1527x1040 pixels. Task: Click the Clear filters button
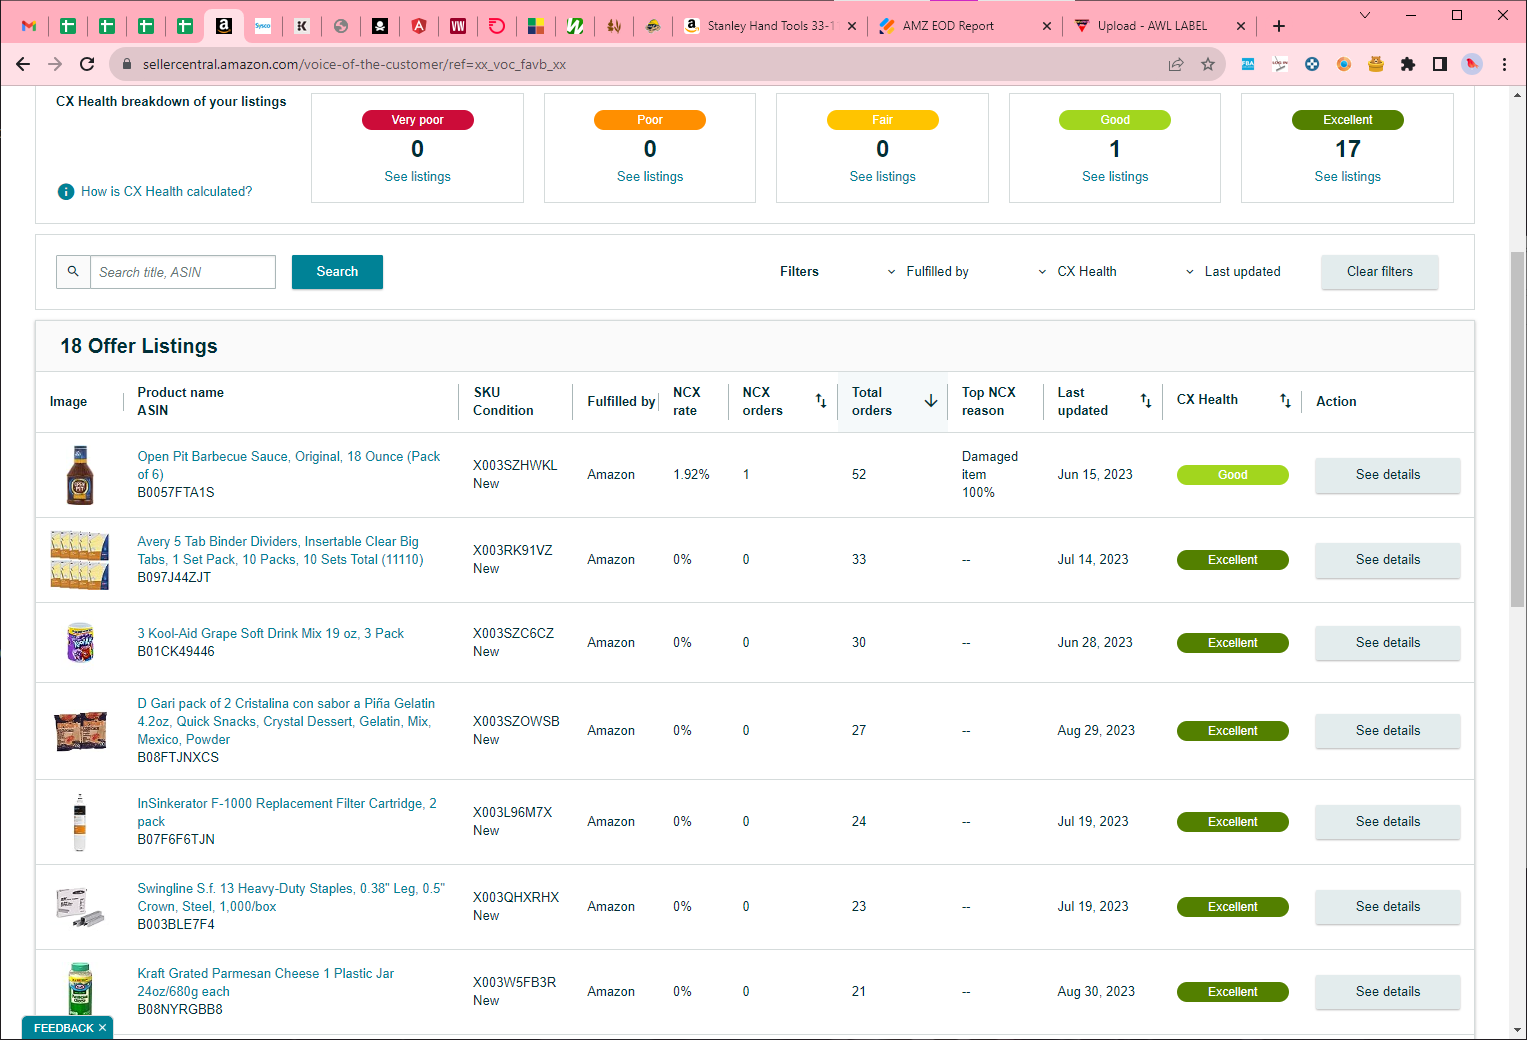[x=1380, y=271]
